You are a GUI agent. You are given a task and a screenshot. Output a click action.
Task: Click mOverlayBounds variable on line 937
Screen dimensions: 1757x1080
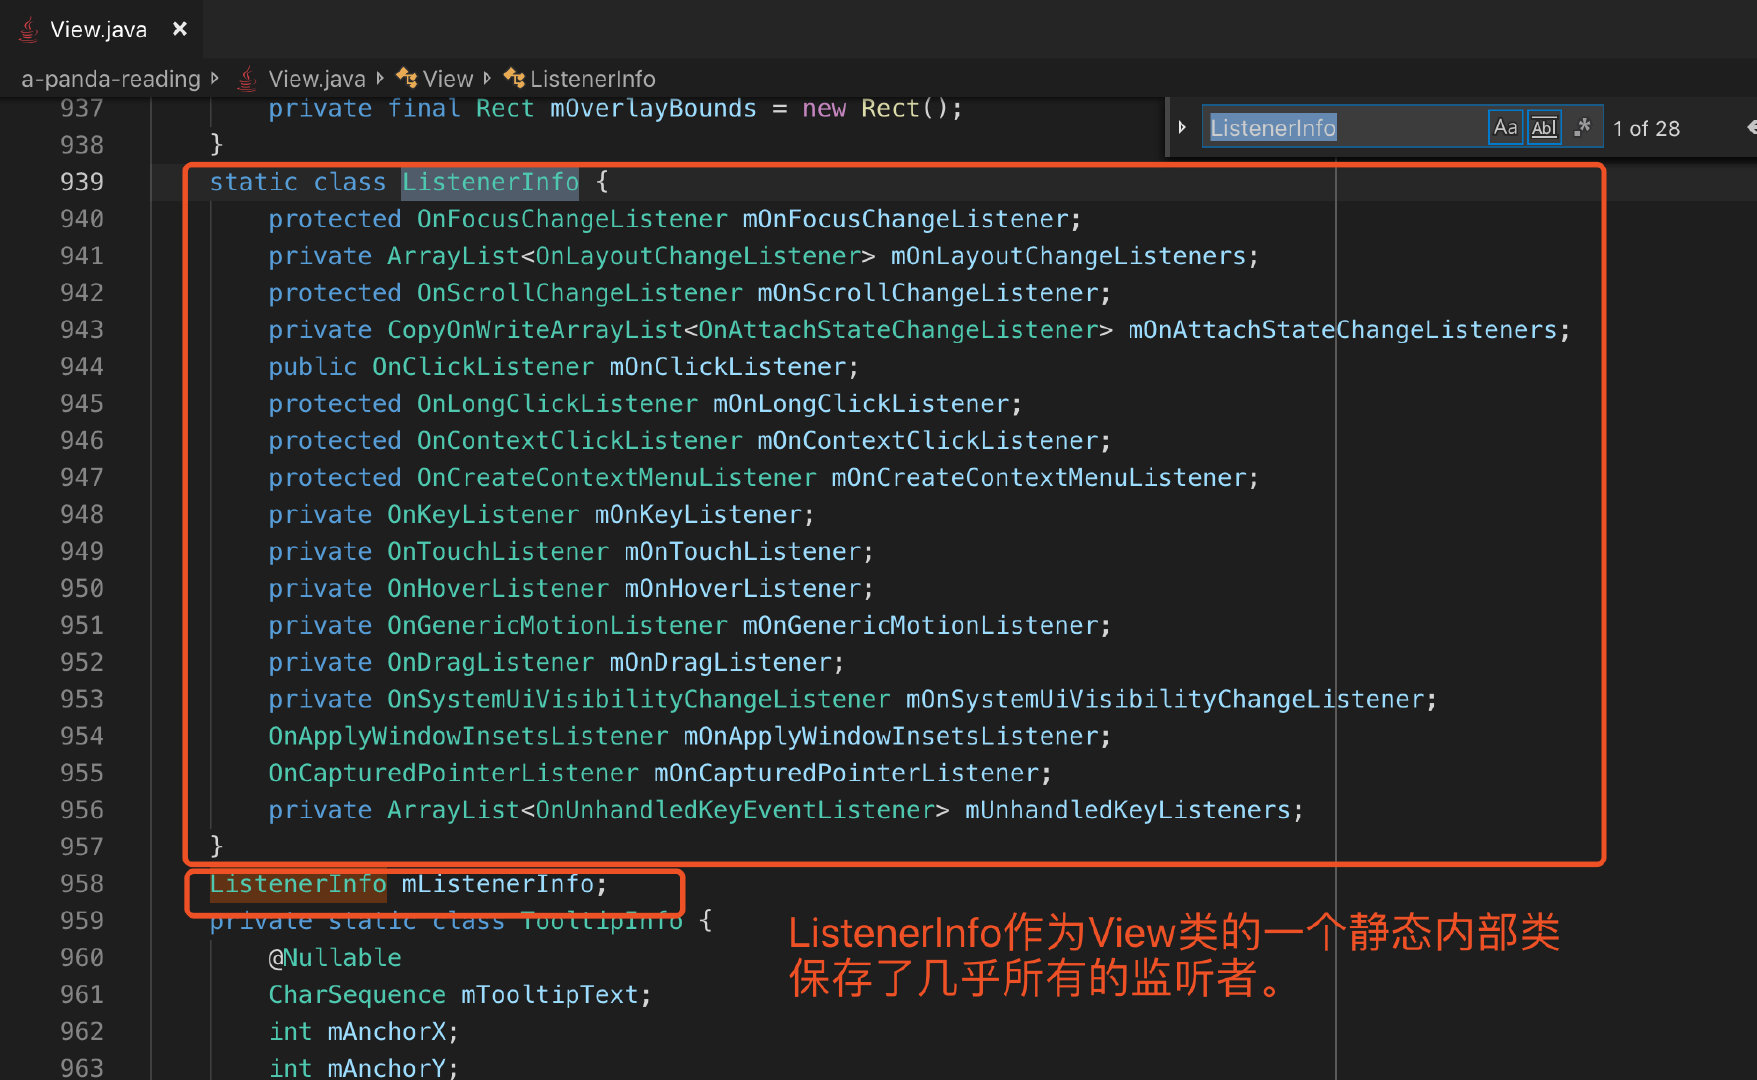(653, 109)
